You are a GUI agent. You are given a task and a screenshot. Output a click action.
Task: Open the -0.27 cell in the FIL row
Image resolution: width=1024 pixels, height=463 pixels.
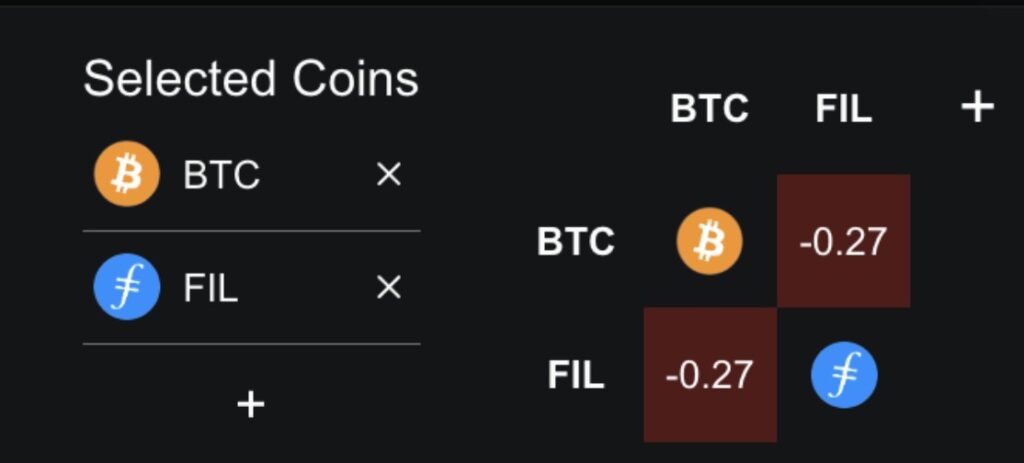[x=709, y=375]
